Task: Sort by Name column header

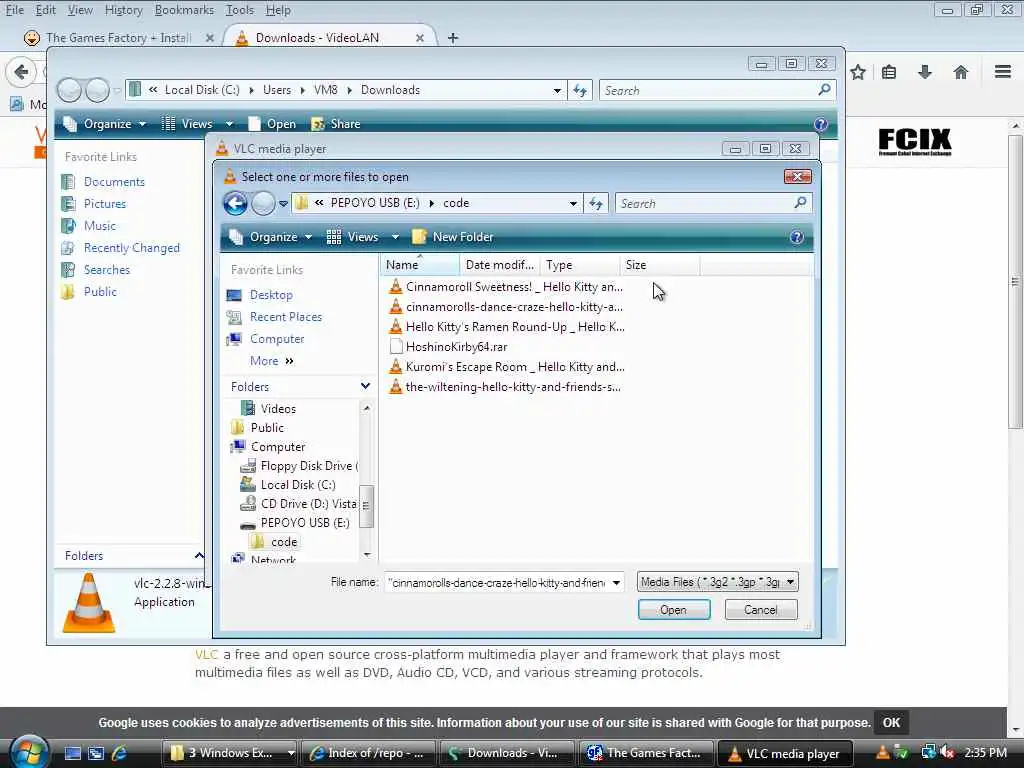Action: click(420, 264)
